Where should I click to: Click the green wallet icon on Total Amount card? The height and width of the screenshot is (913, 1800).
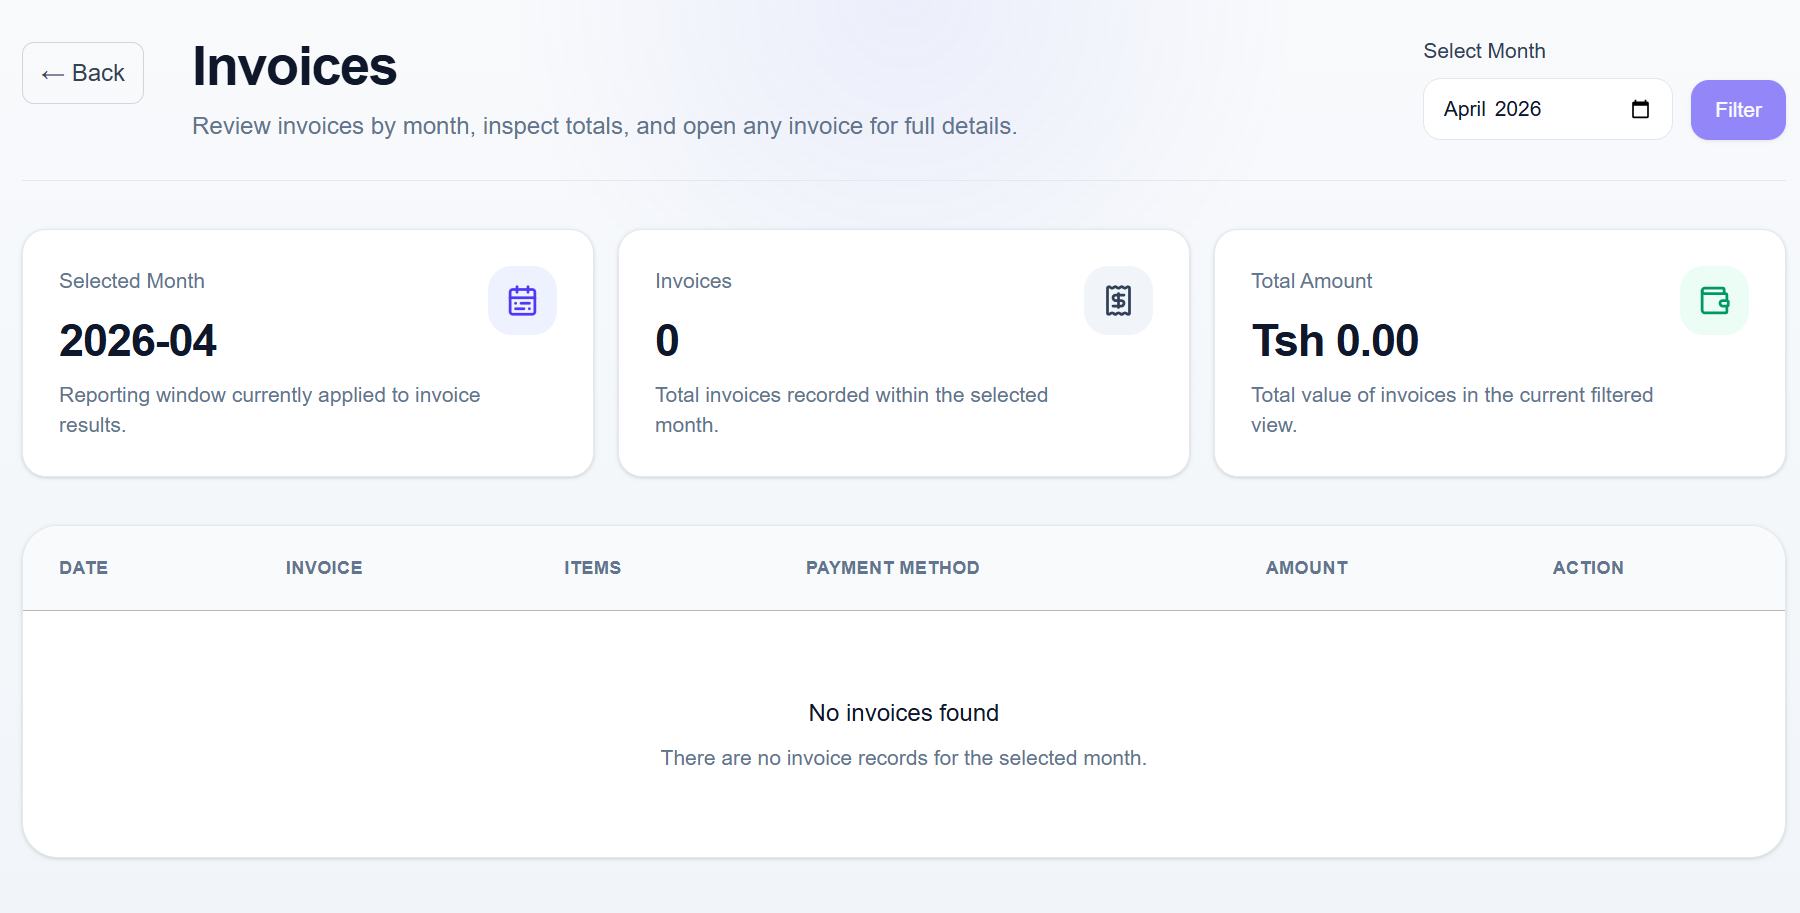tap(1714, 300)
